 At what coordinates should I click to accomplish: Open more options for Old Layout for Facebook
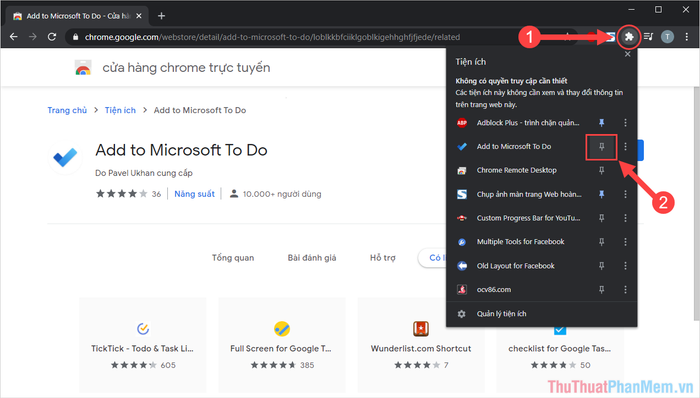click(625, 266)
